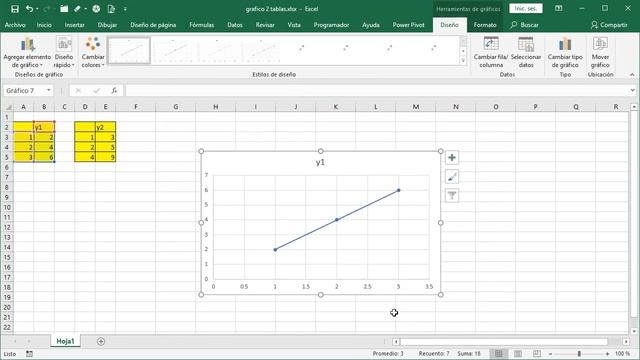This screenshot has height=360, width=640.
Task: Click the Undo arrow icon
Action: [x=29, y=9]
